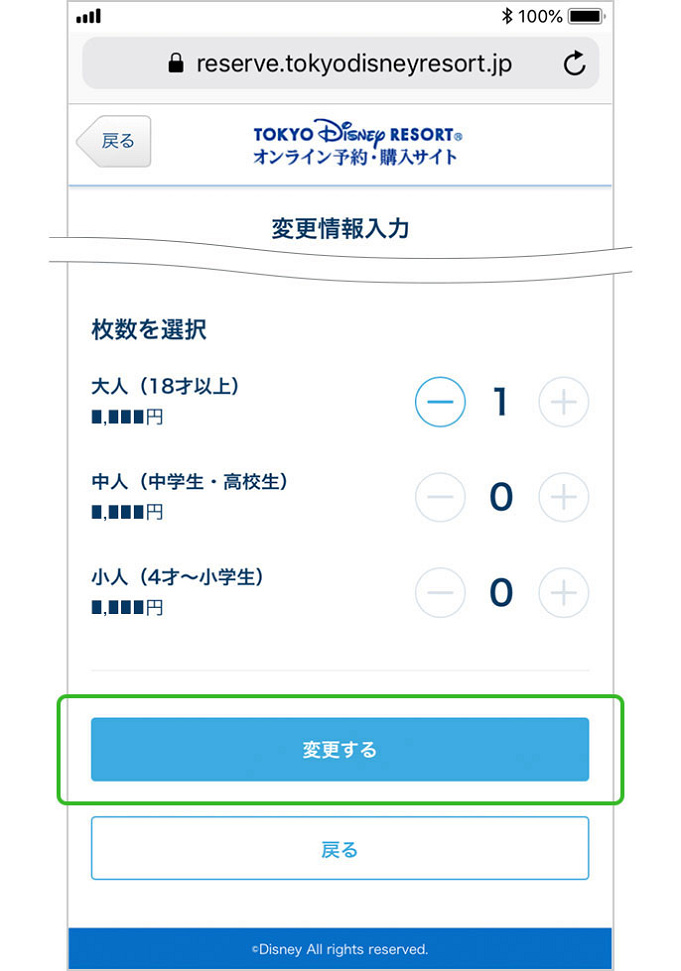Increase the 中人 junior ticket count

tap(564, 497)
